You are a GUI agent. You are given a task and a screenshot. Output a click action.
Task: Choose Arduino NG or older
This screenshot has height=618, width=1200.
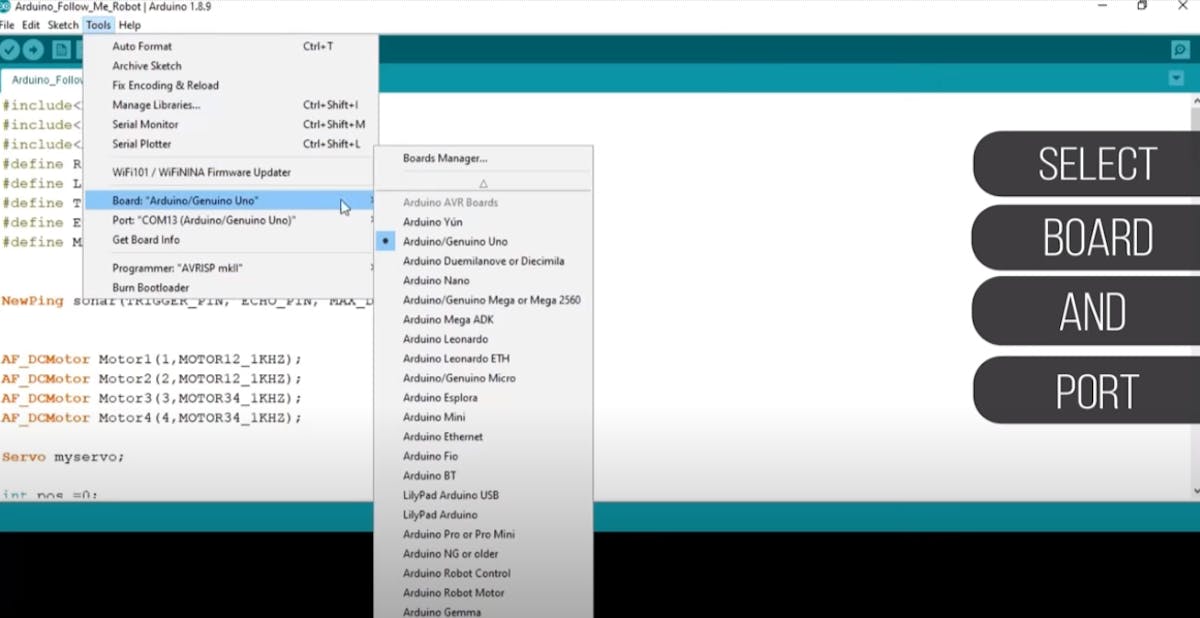(x=484, y=554)
